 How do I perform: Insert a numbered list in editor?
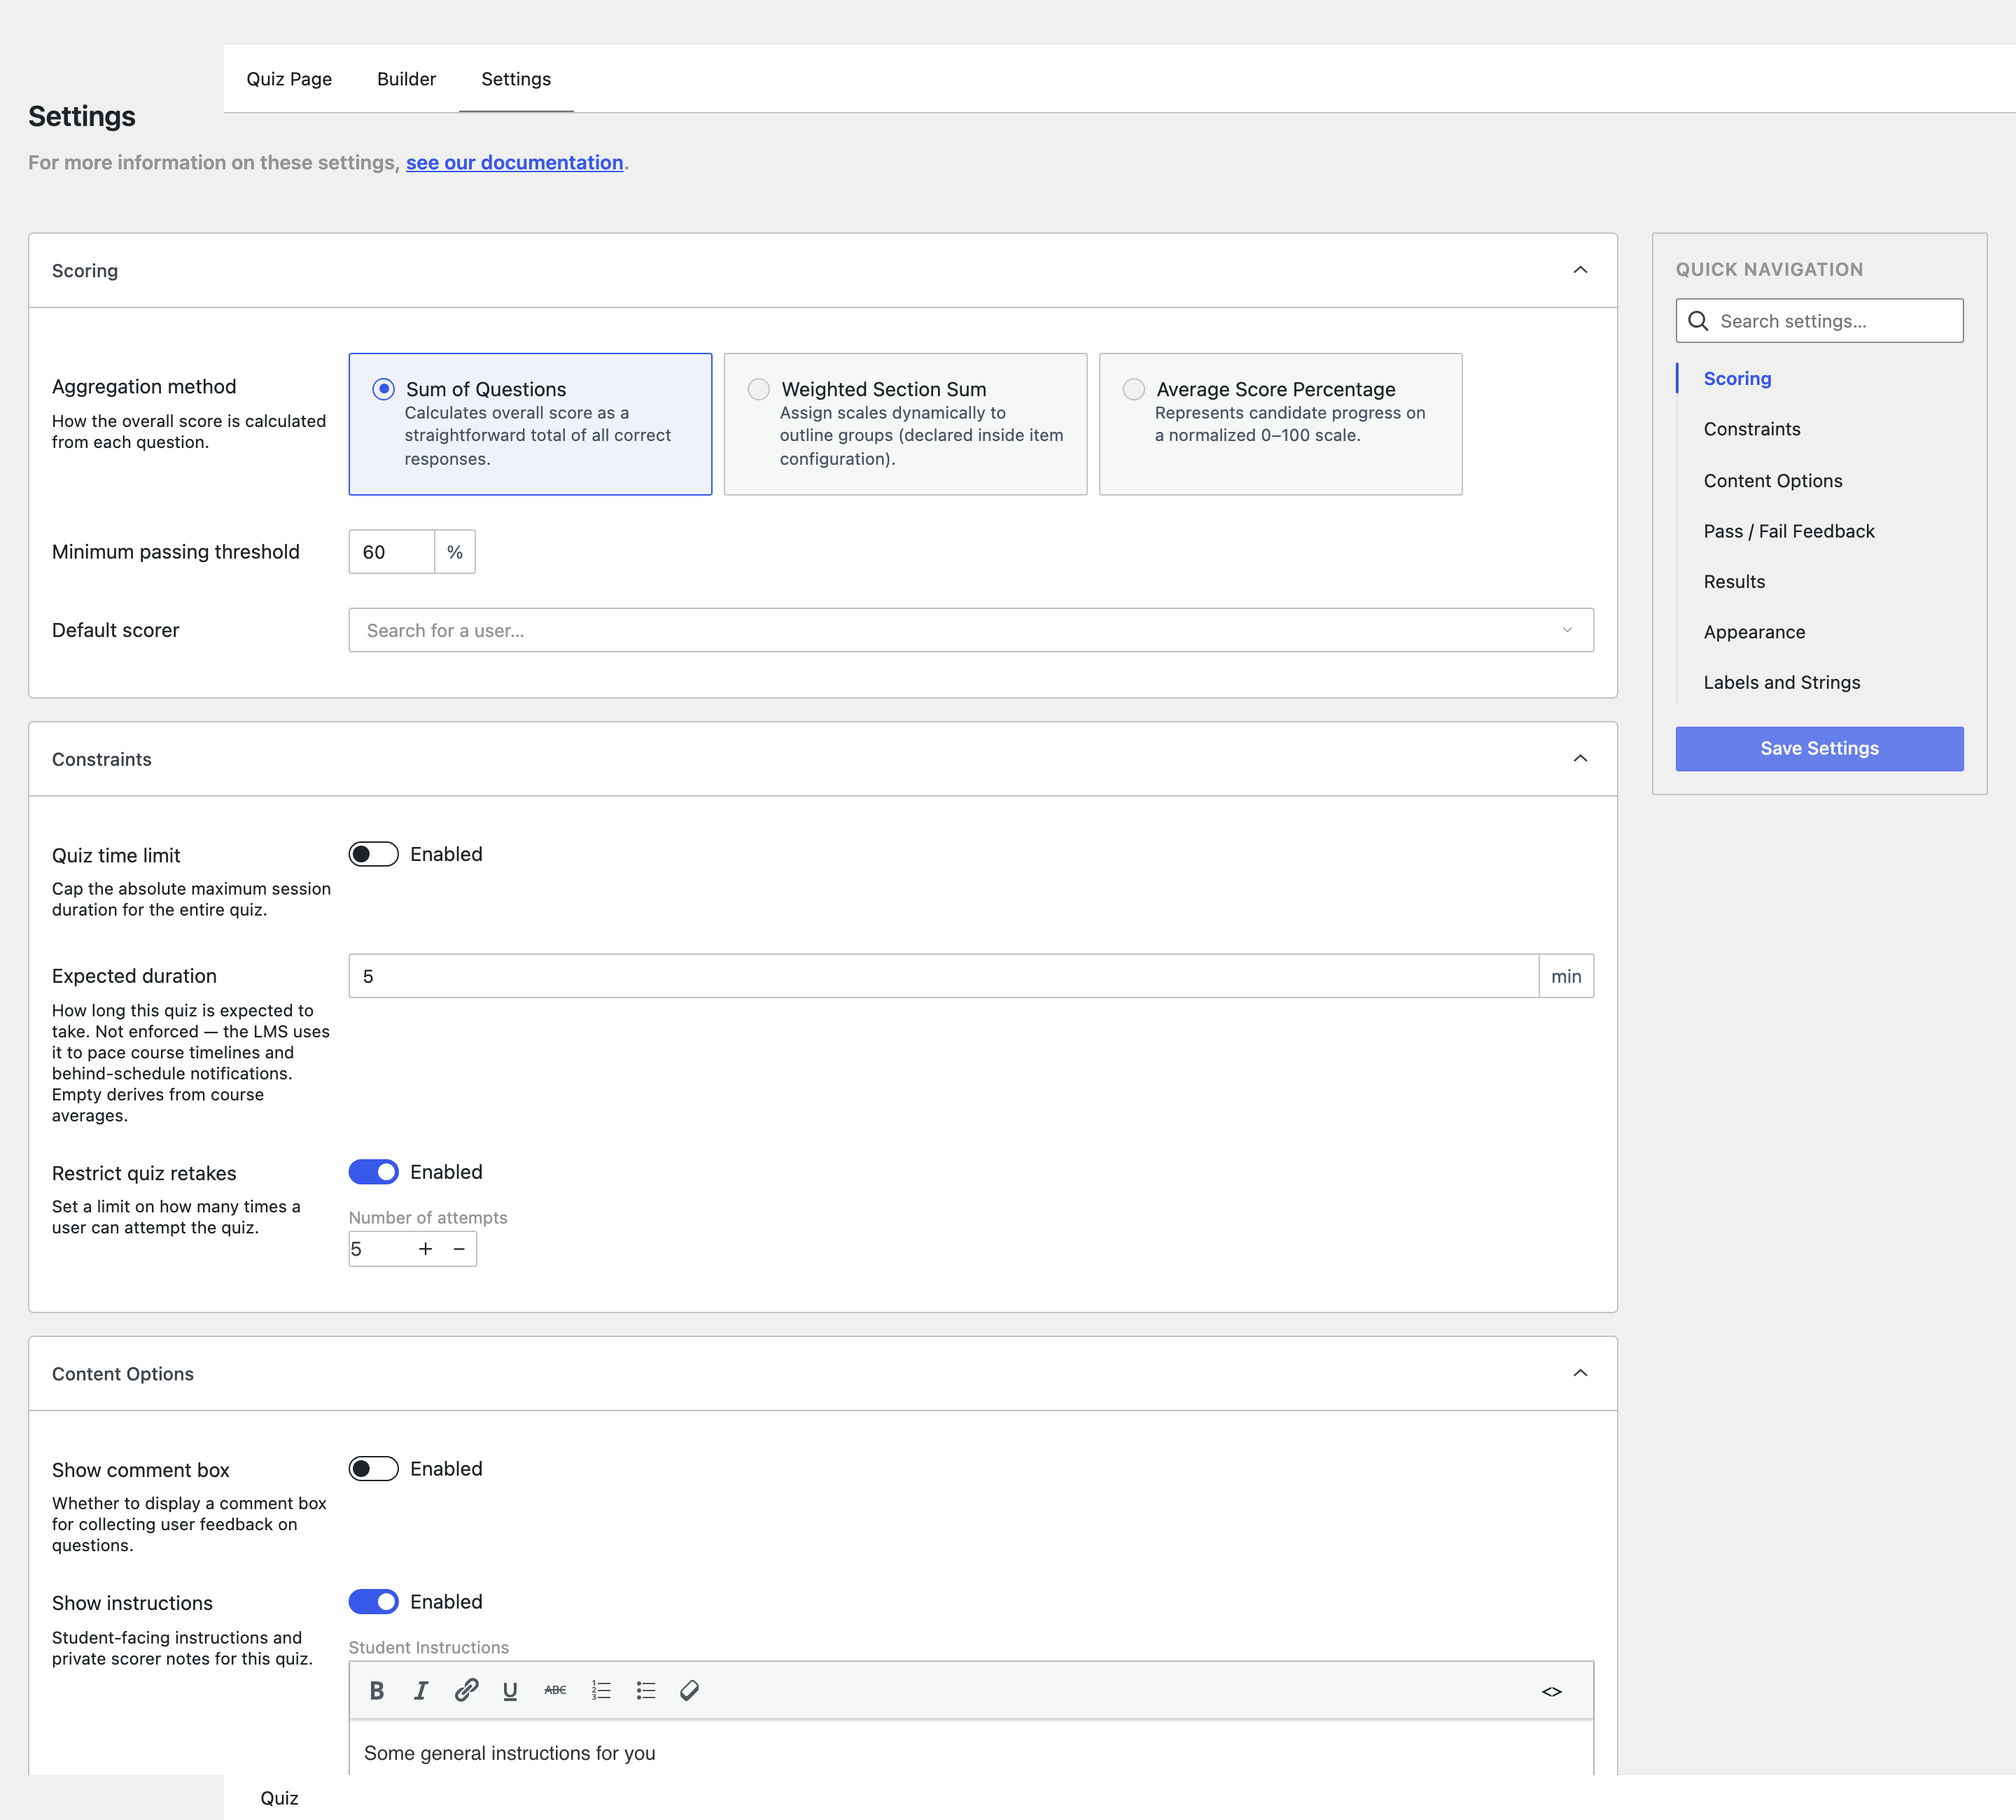click(x=601, y=1691)
